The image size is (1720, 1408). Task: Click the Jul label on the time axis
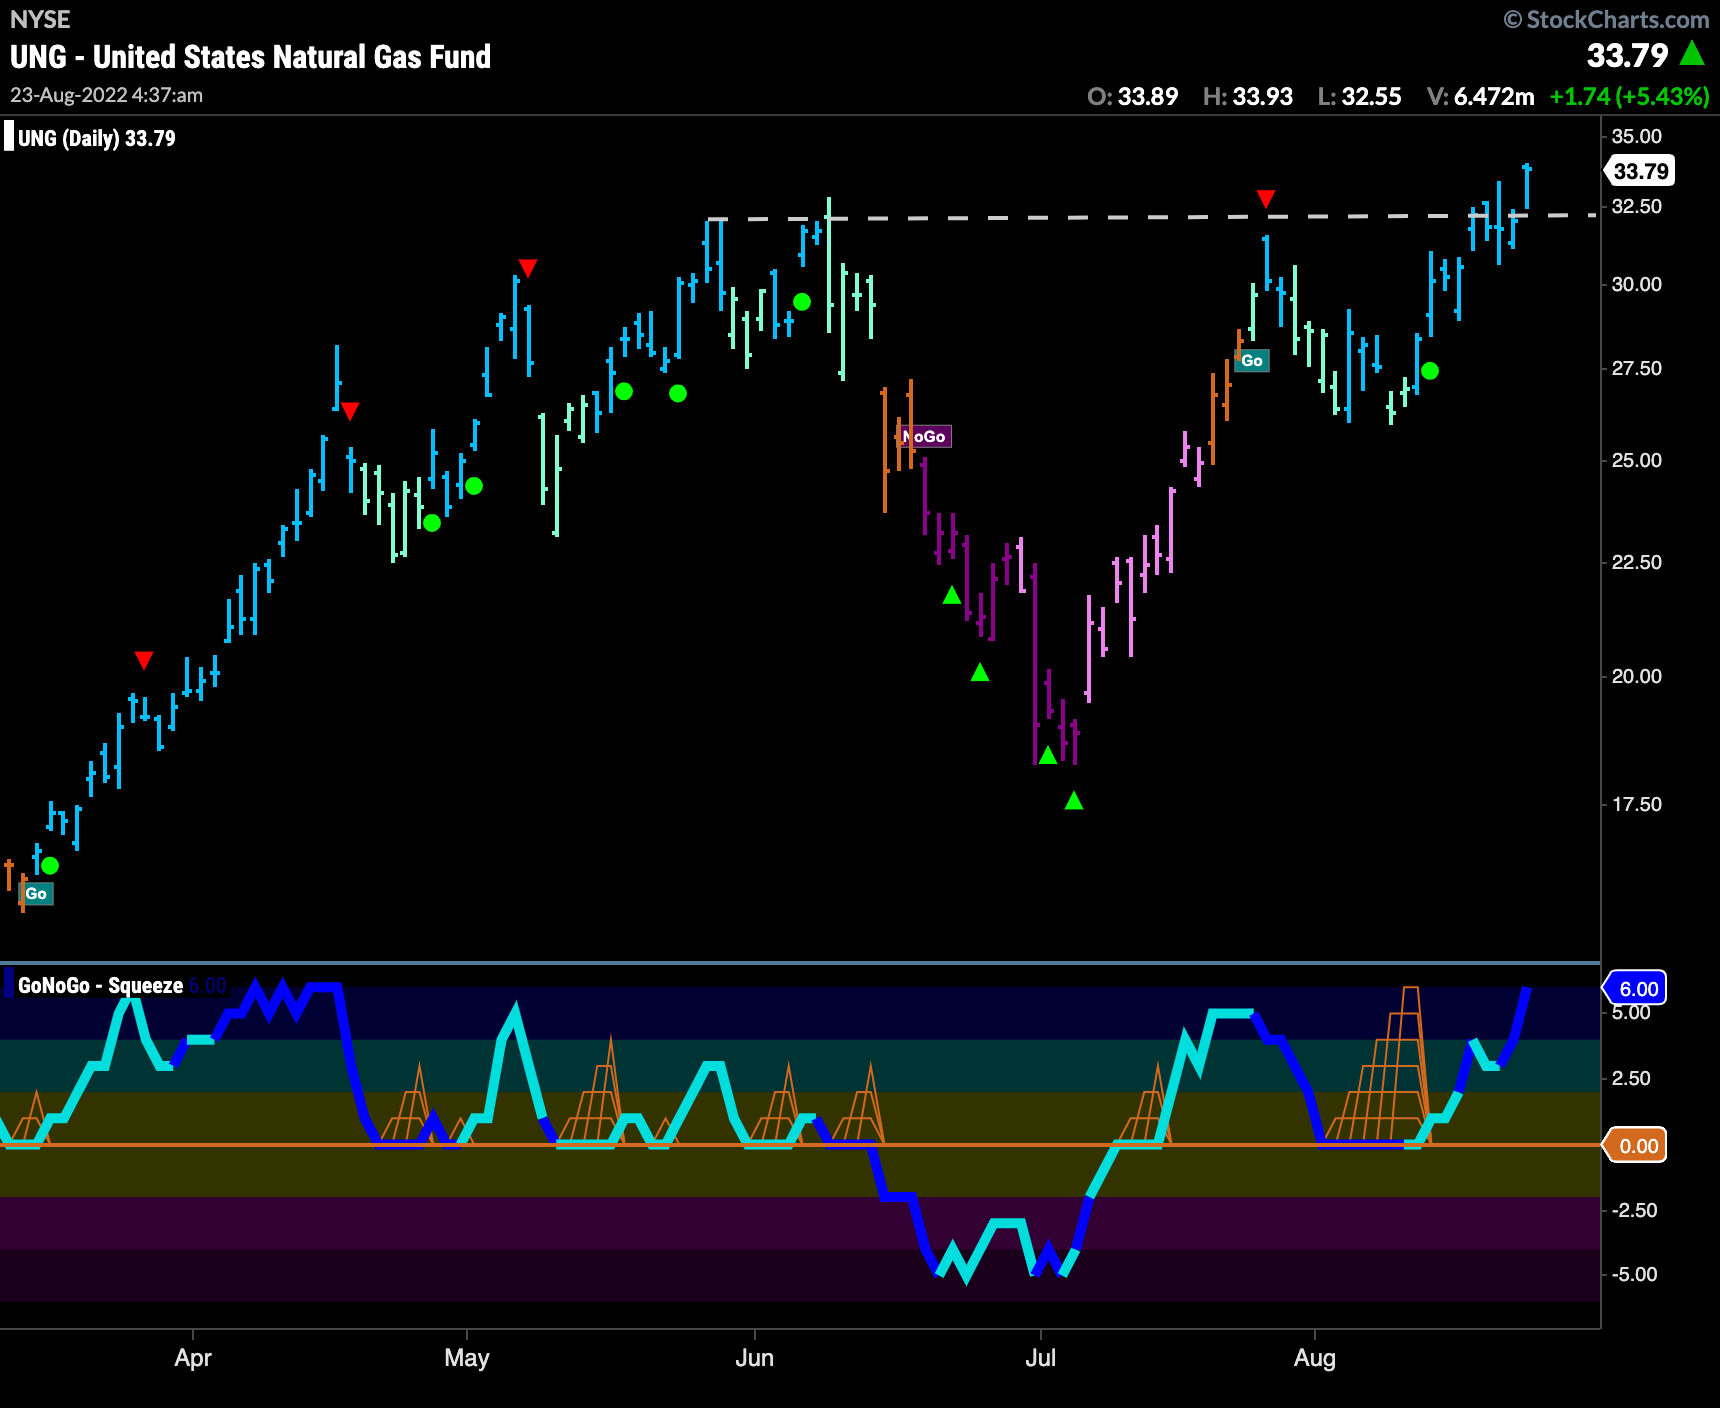(x=1041, y=1358)
